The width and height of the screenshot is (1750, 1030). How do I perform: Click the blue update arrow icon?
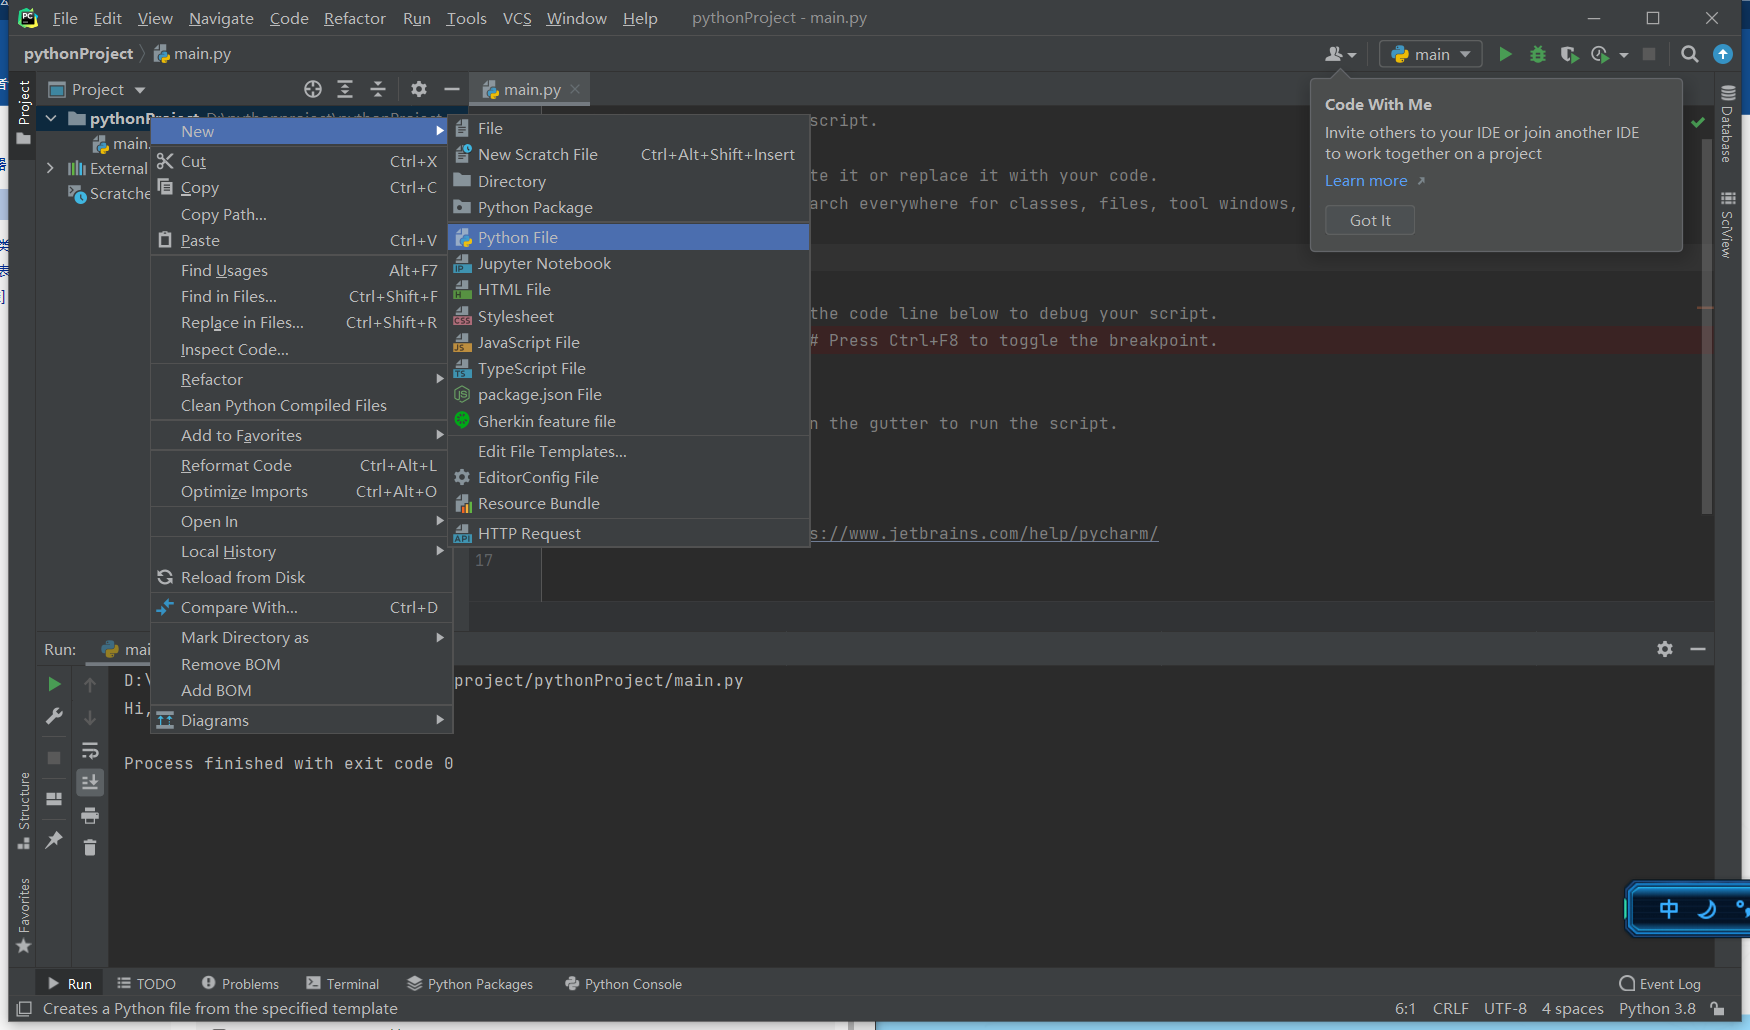click(1723, 54)
